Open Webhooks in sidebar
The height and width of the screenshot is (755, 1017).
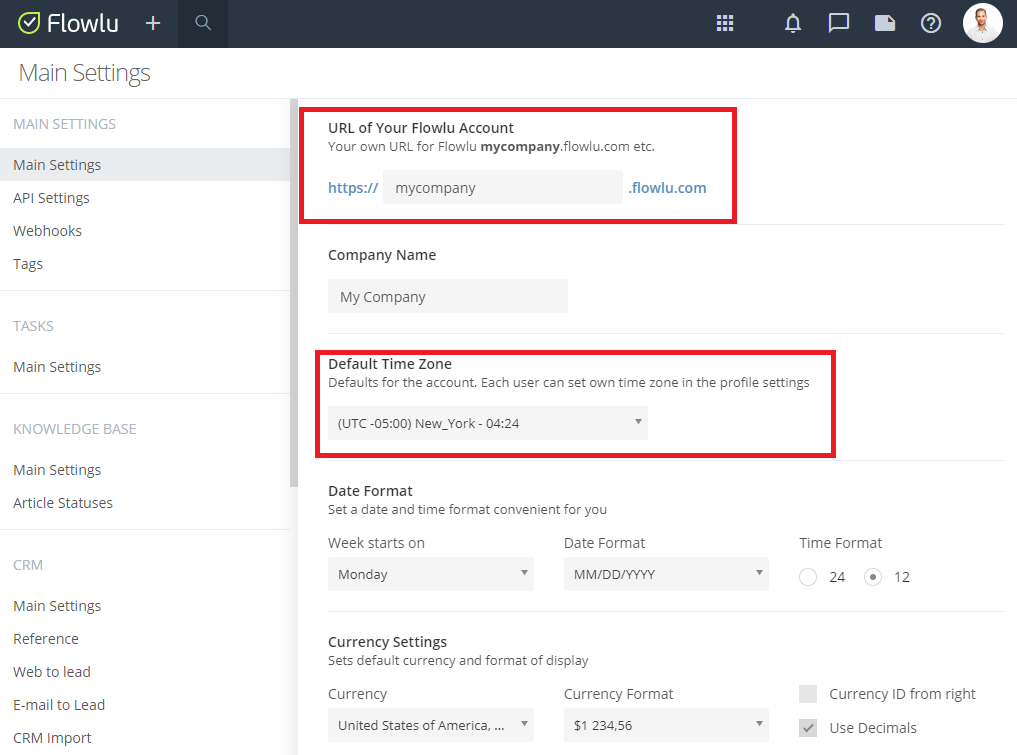(47, 231)
